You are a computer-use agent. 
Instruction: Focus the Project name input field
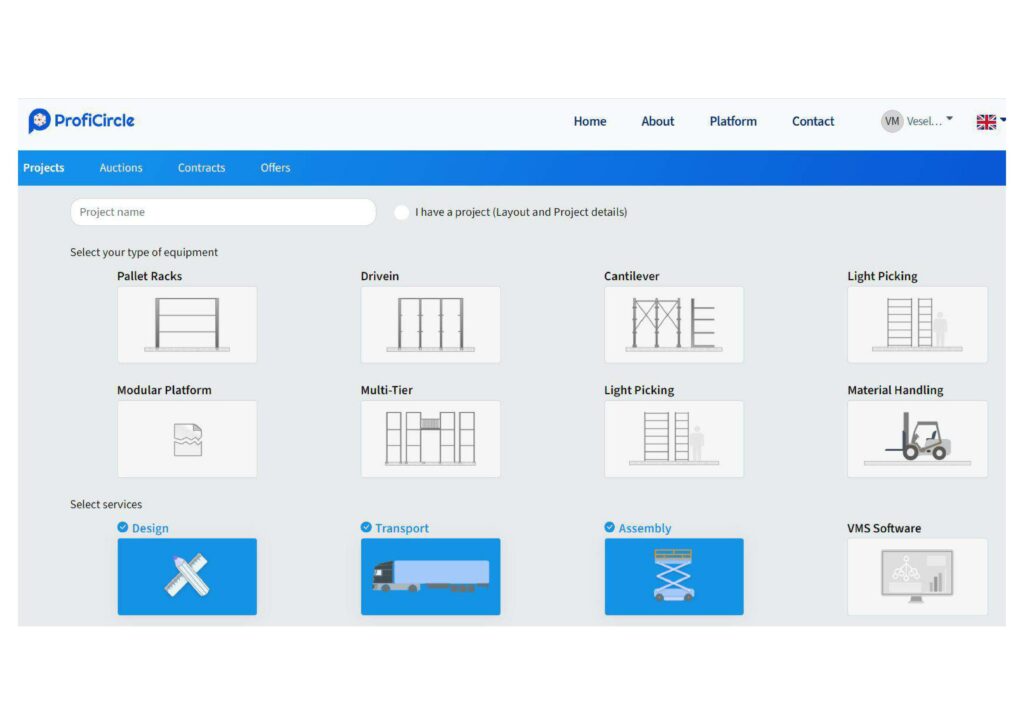point(223,212)
